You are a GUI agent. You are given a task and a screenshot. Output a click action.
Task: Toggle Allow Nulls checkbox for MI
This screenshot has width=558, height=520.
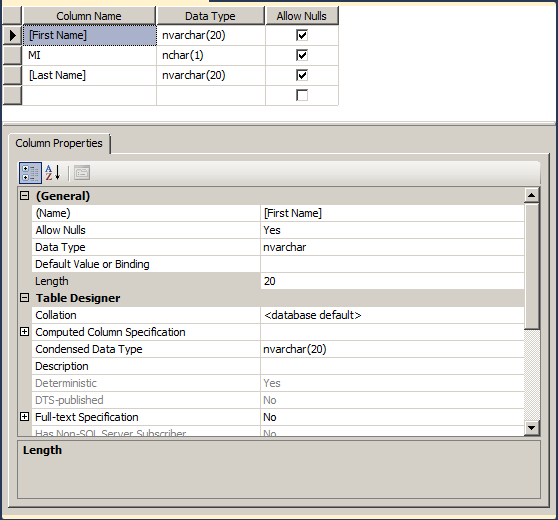[302, 55]
